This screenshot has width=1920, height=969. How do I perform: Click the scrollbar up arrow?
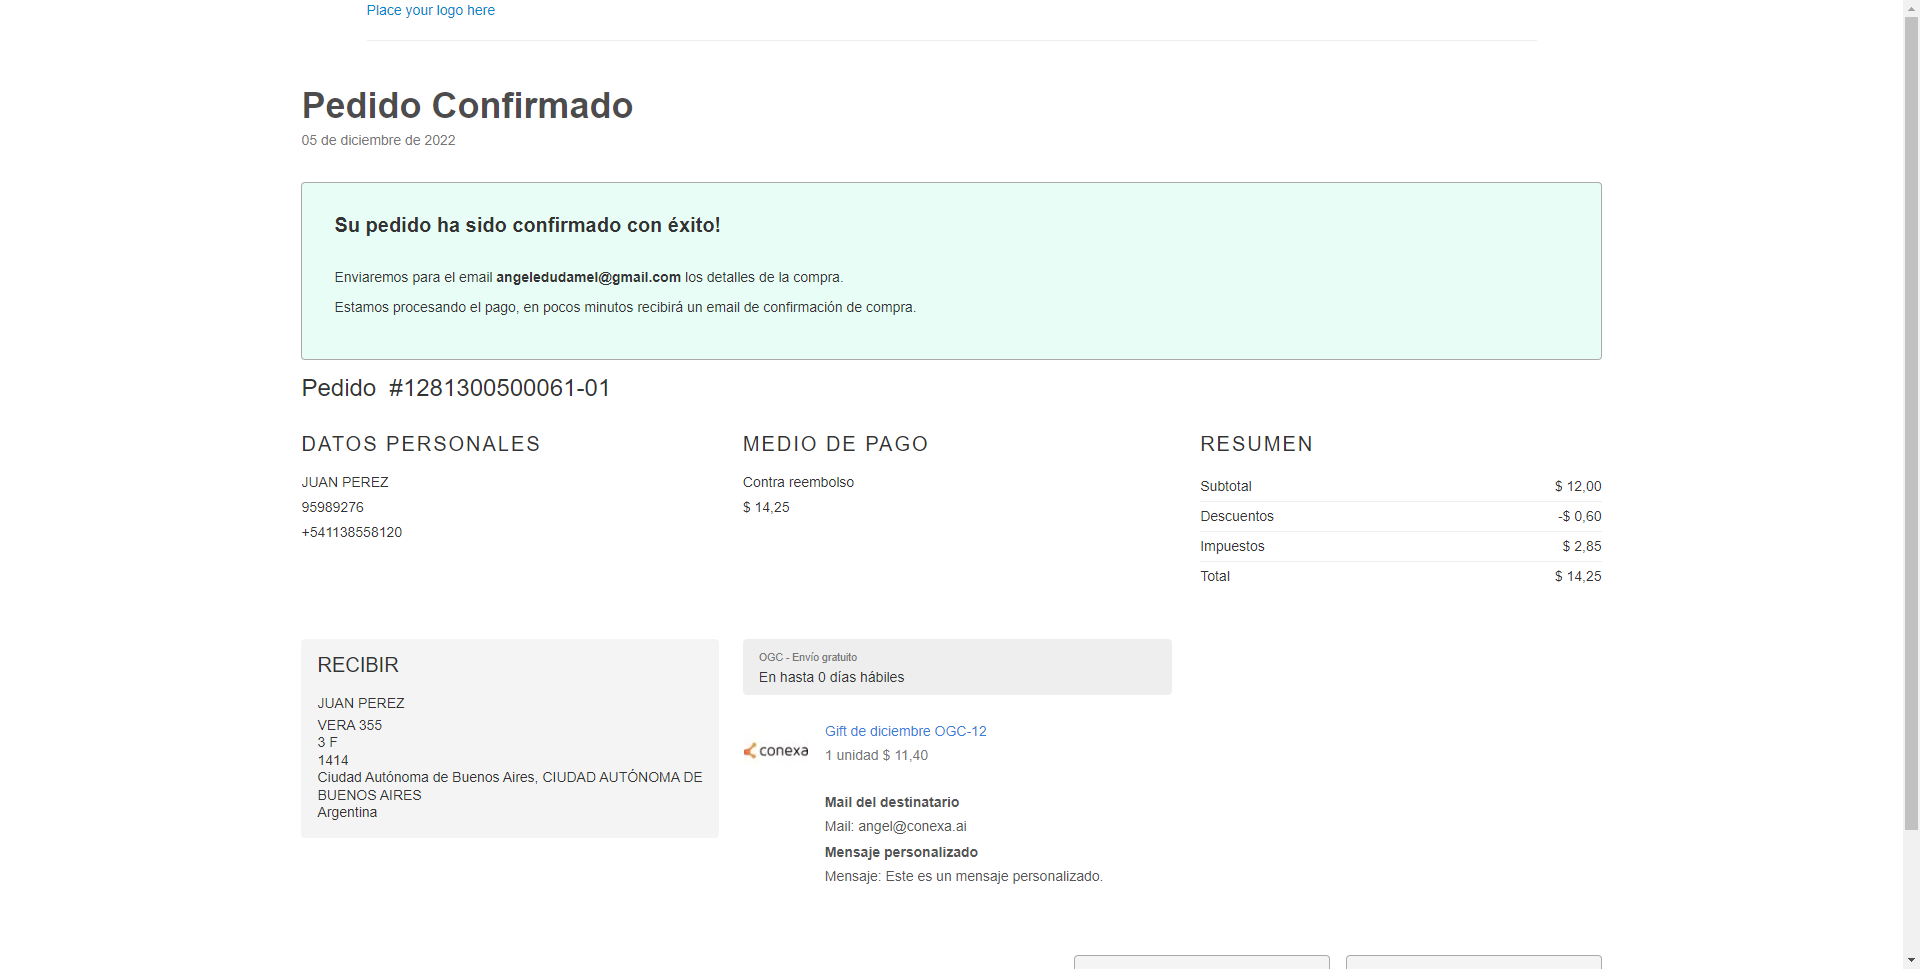[x=1911, y=8]
